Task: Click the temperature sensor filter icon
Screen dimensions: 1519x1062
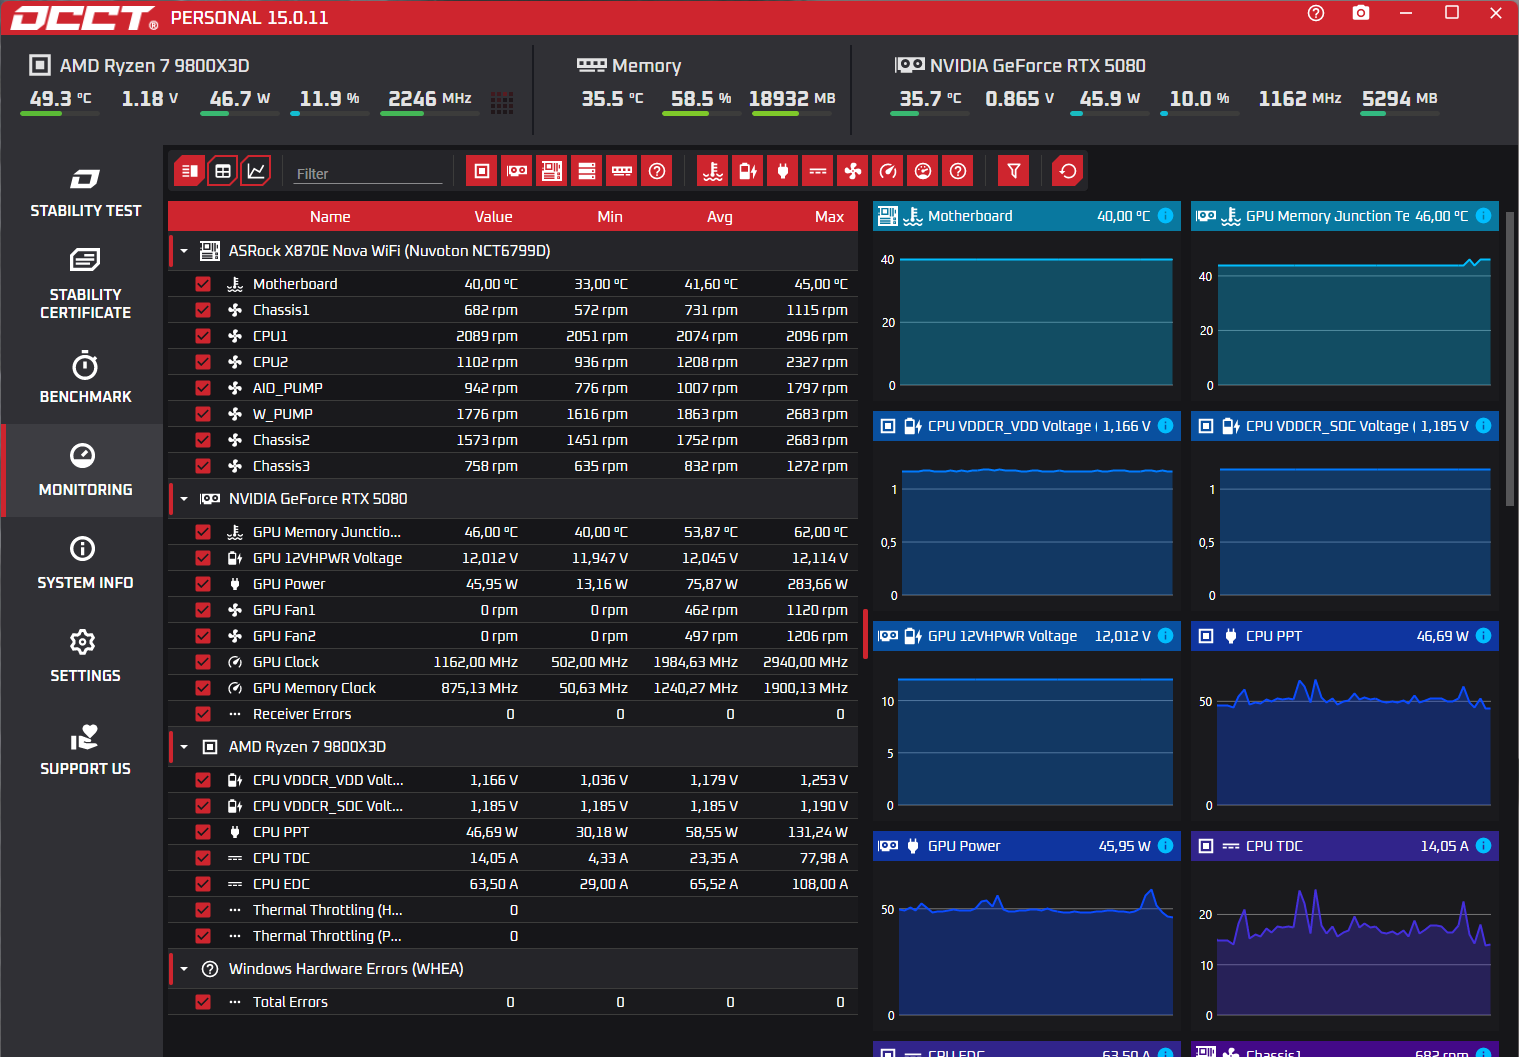Action: [x=712, y=171]
